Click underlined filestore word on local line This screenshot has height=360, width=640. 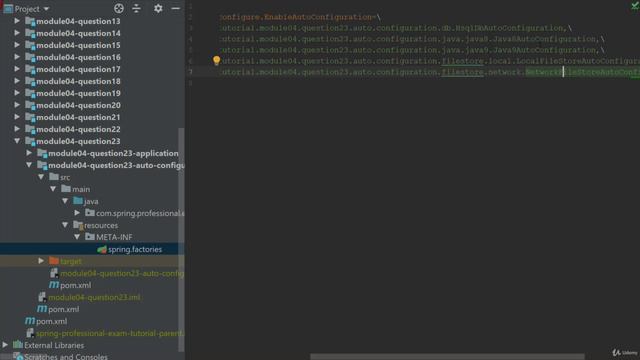pyautogui.click(x=462, y=61)
